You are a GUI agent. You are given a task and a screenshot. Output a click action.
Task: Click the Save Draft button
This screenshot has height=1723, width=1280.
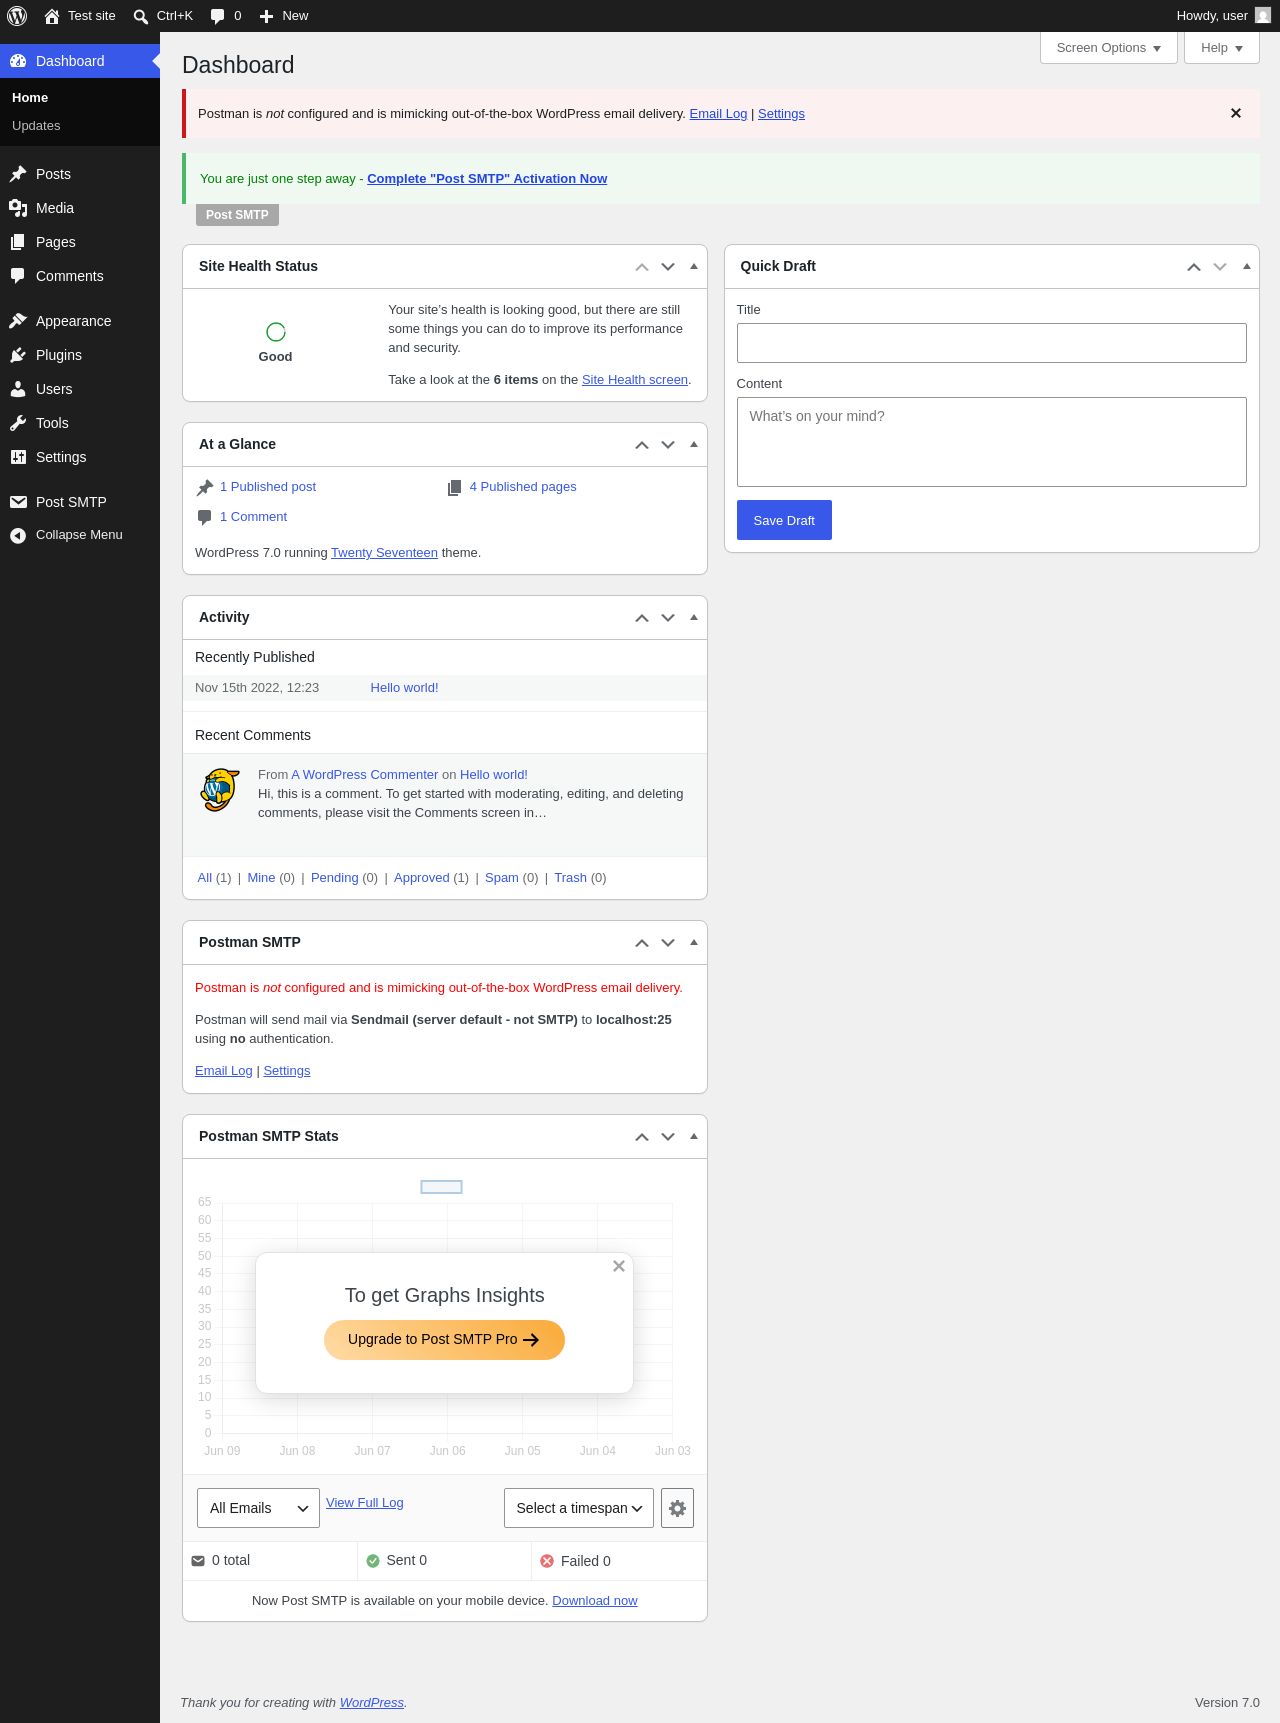(784, 520)
